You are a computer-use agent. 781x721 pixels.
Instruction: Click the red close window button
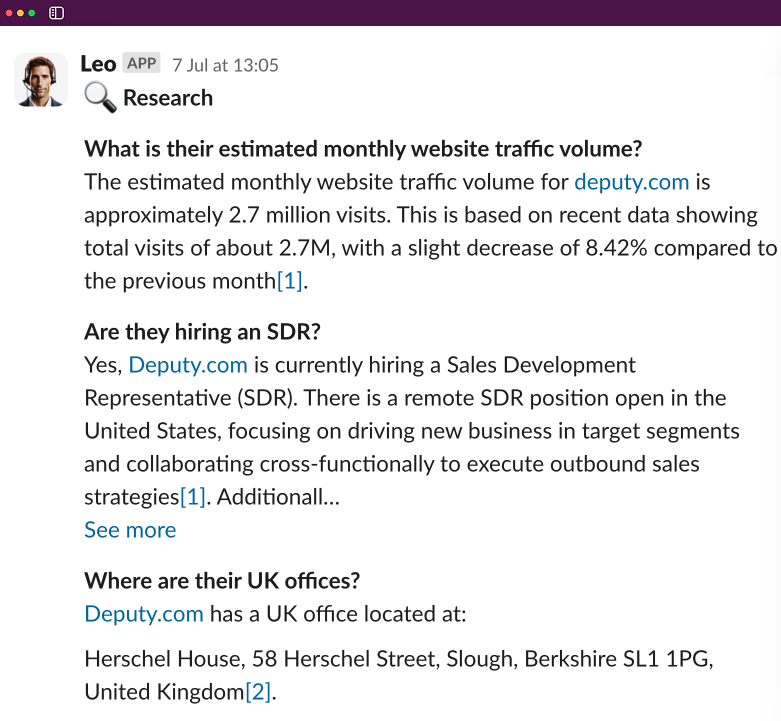tap(9, 13)
